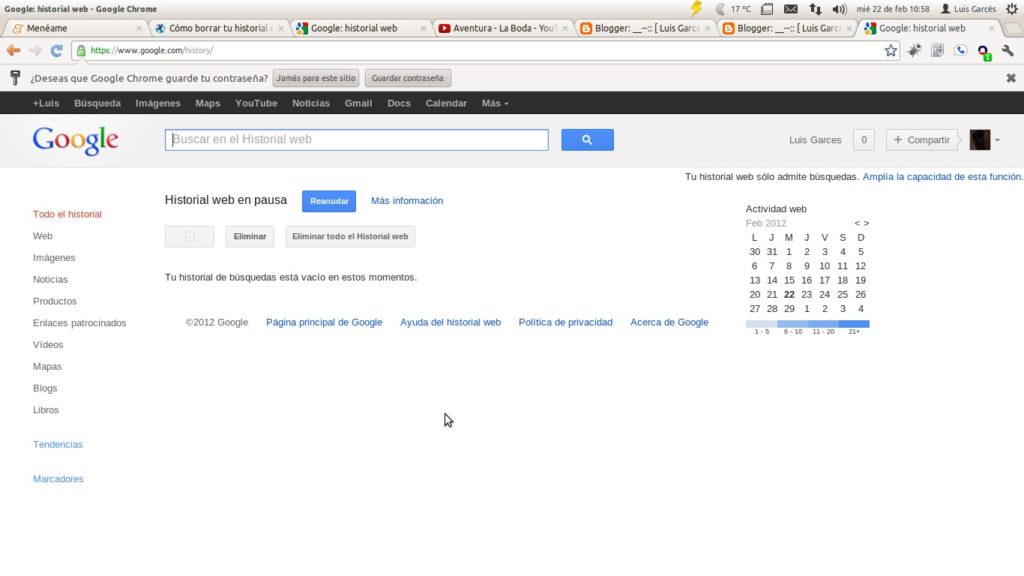Click the first extension icon after the star
The image size is (1024, 576).
pos(914,50)
